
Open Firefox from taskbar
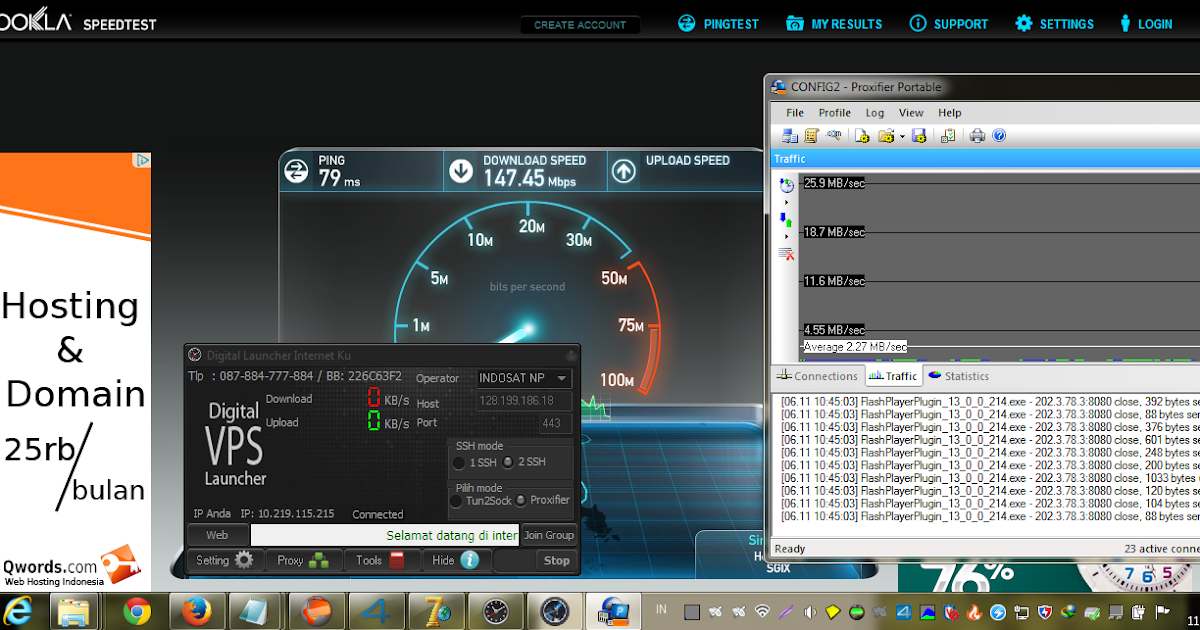(195, 610)
